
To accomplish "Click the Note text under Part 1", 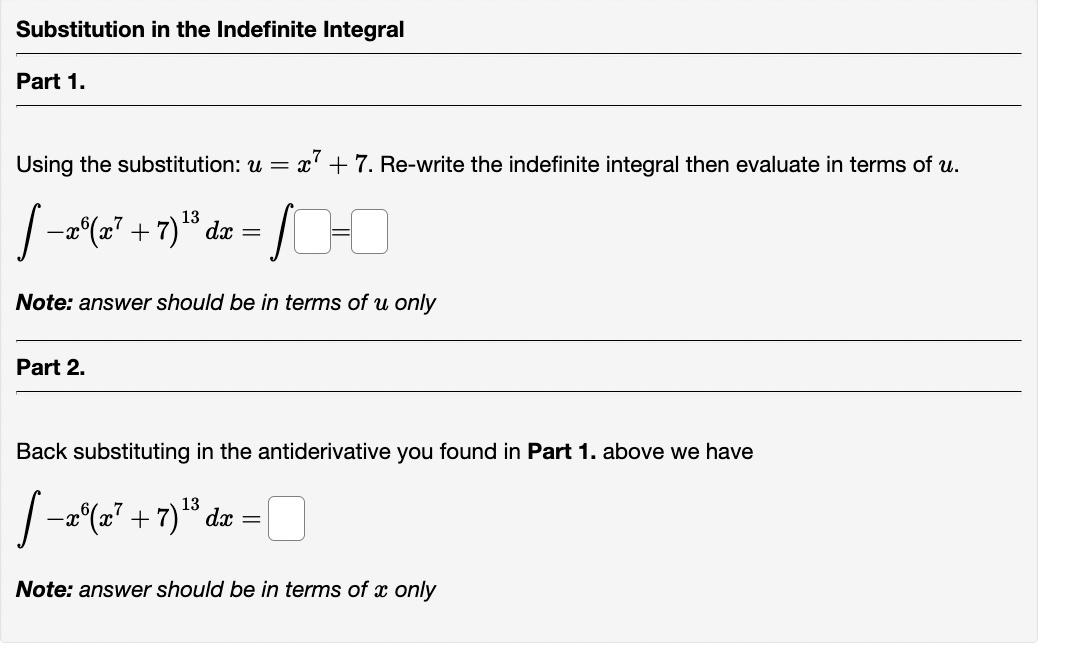I will click(x=47, y=302).
